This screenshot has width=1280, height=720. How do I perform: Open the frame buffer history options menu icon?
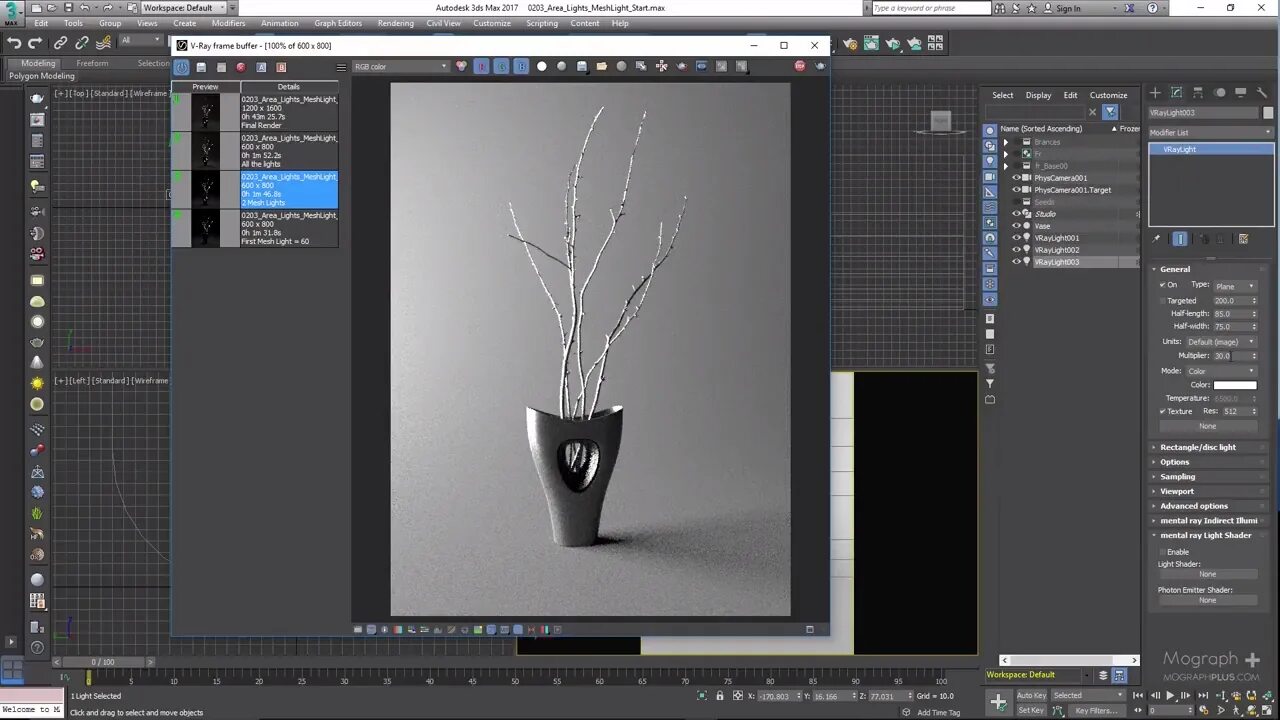[341, 67]
